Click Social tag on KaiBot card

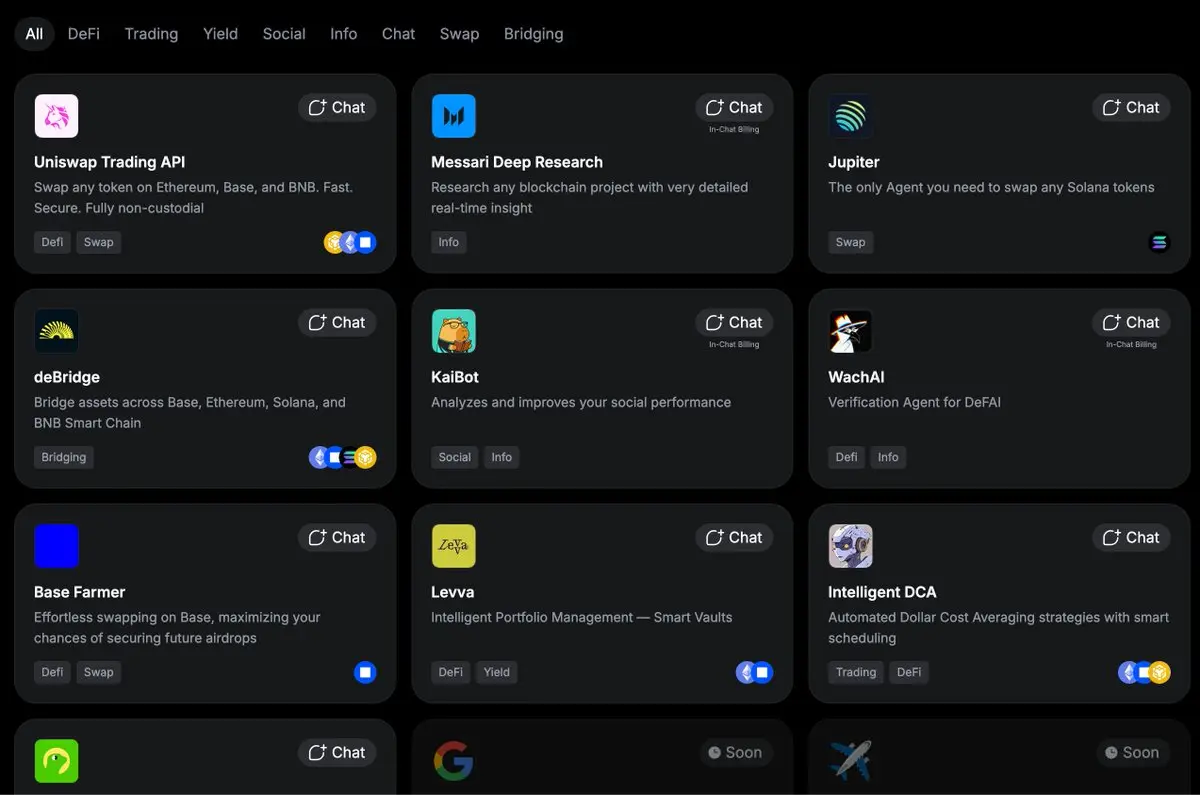[454, 457]
